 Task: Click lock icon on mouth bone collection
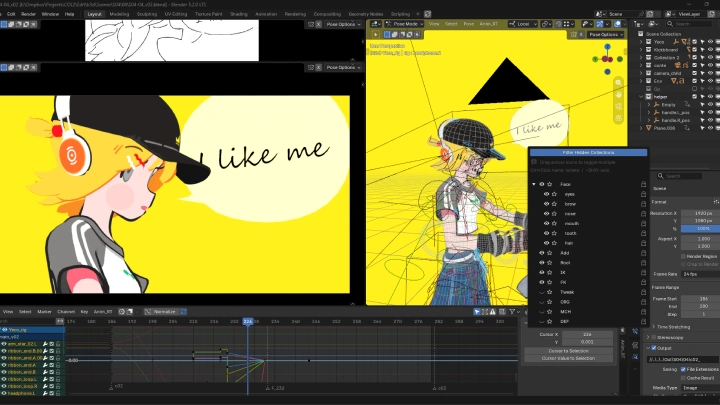tap(643, 224)
